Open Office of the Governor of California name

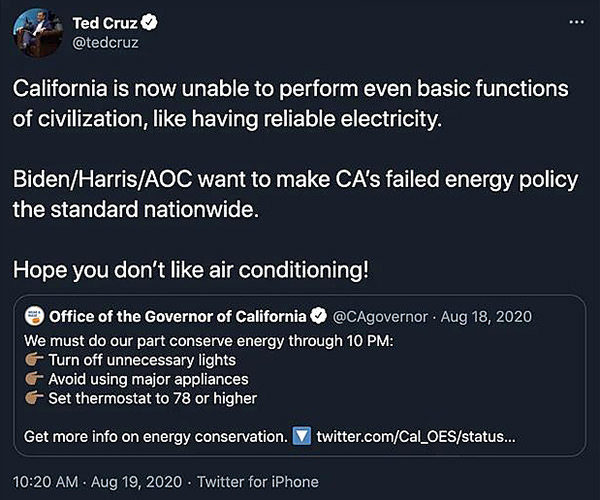point(178,316)
